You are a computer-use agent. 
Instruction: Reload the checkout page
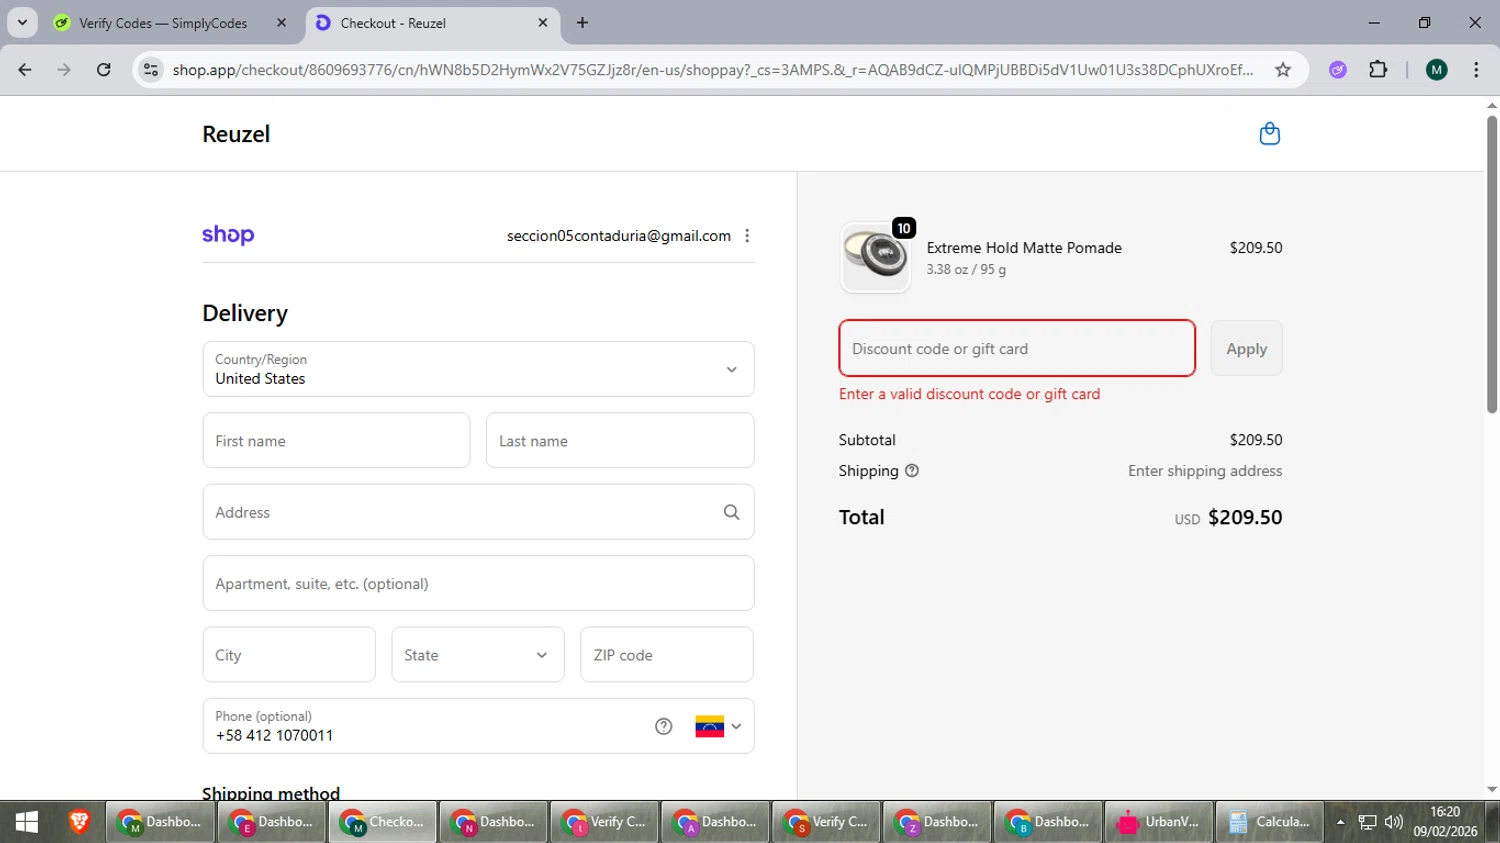[x=104, y=70]
